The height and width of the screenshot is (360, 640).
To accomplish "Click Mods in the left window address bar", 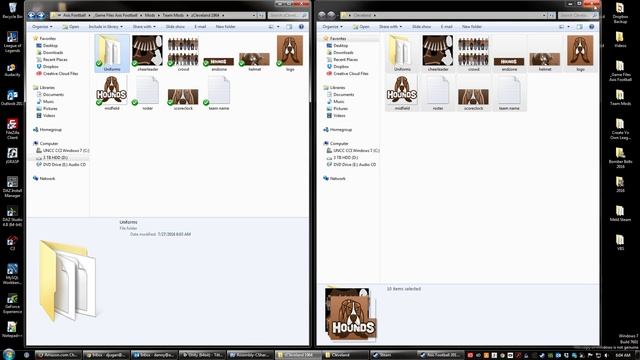I will click(150, 15).
